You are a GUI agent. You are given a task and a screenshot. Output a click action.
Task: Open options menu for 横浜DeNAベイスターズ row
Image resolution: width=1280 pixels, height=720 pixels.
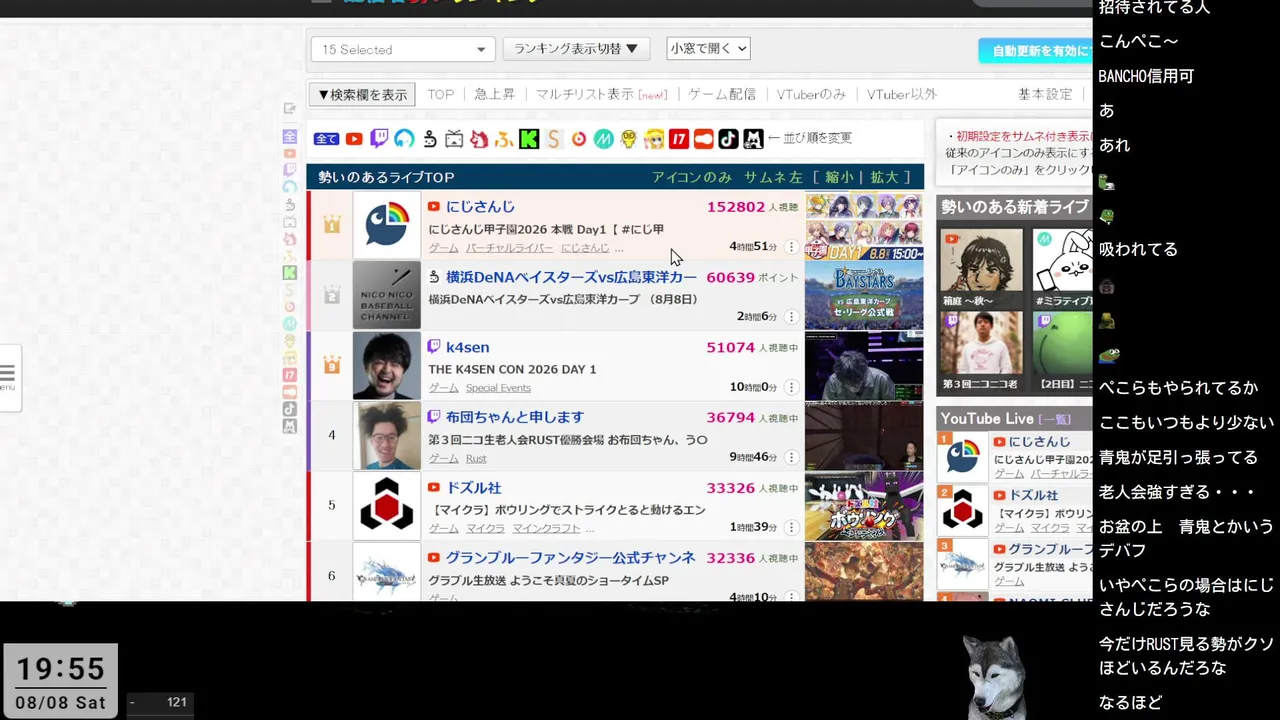click(791, 317)
